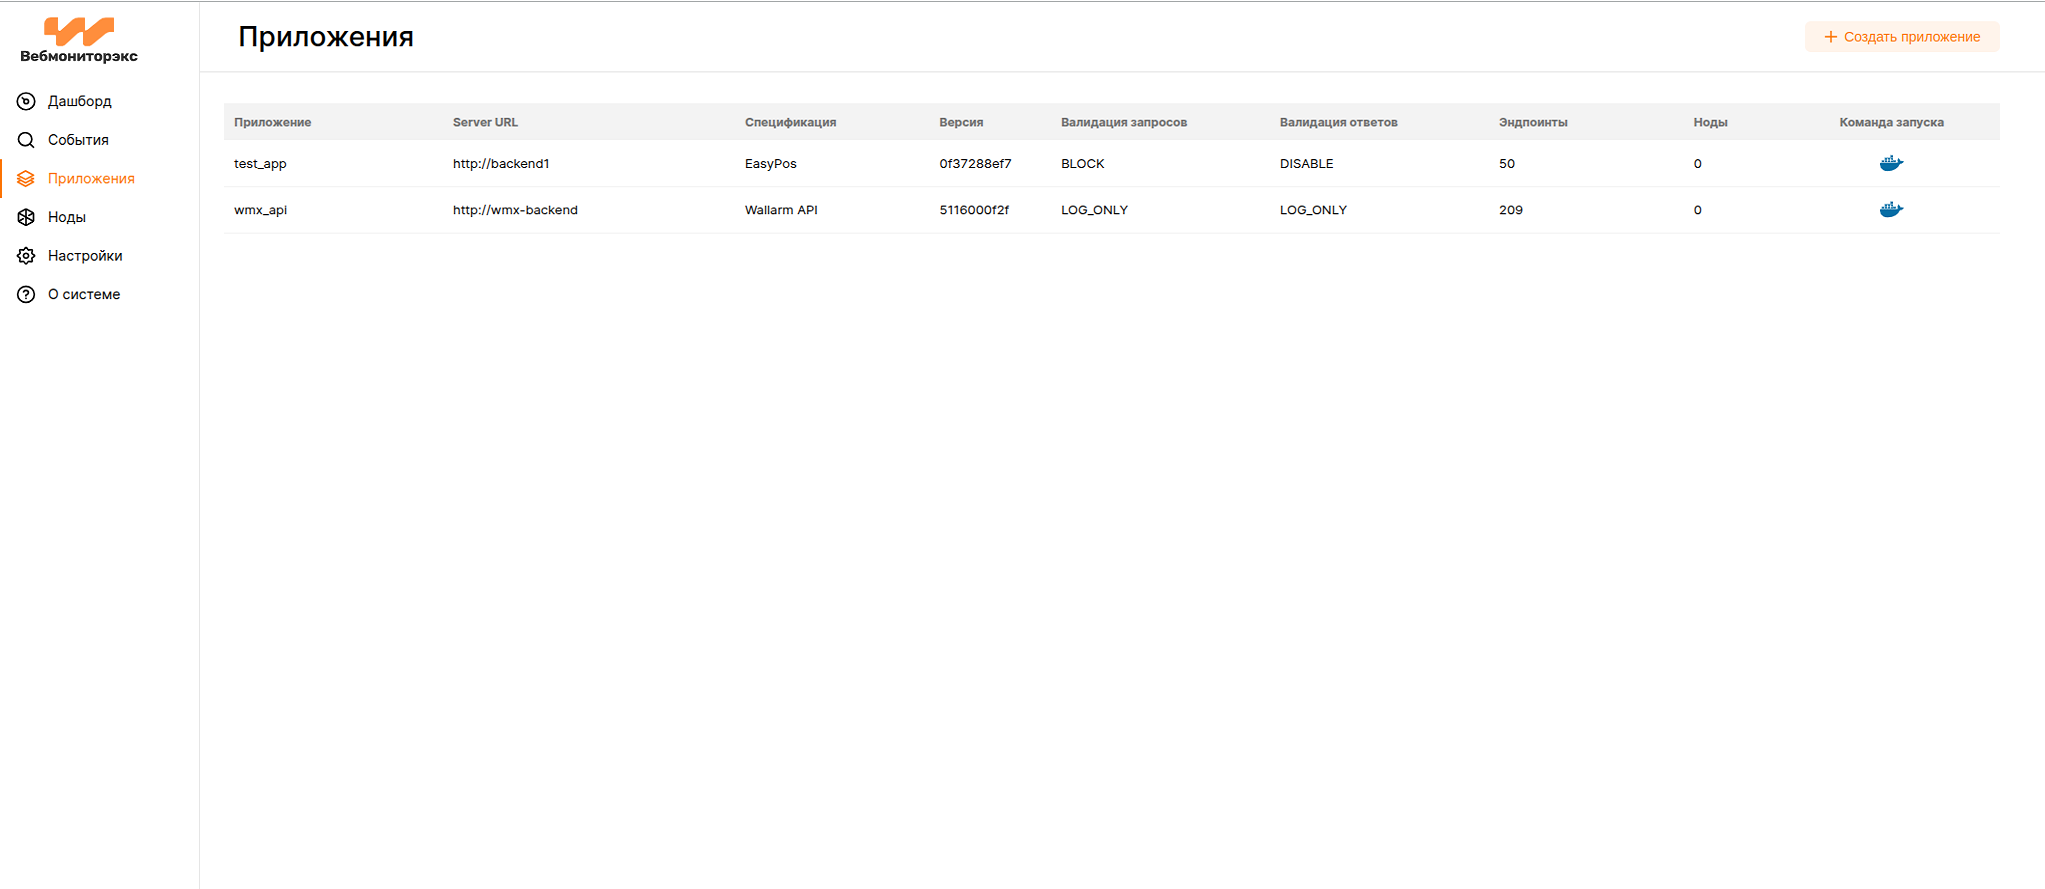This screenshot has height=889, width=2045.
Task: Open the Дашборд menu item
Action: tap(80, 101)
